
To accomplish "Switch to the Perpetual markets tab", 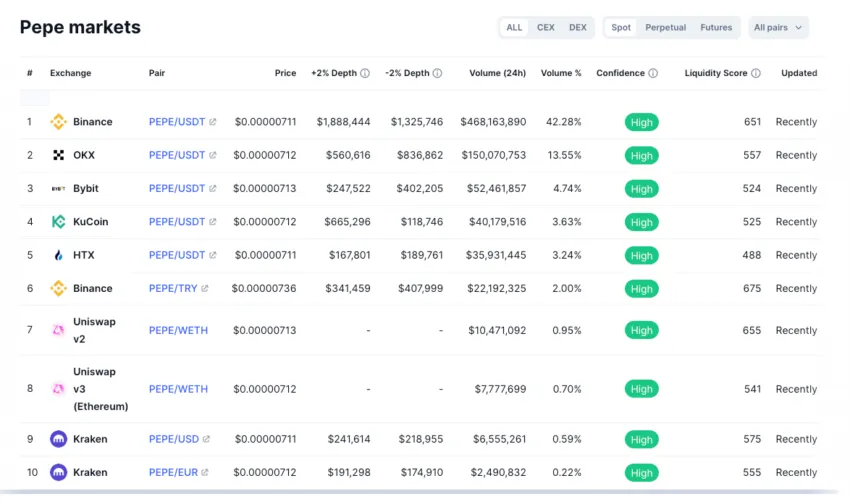I will pos(665,28).
